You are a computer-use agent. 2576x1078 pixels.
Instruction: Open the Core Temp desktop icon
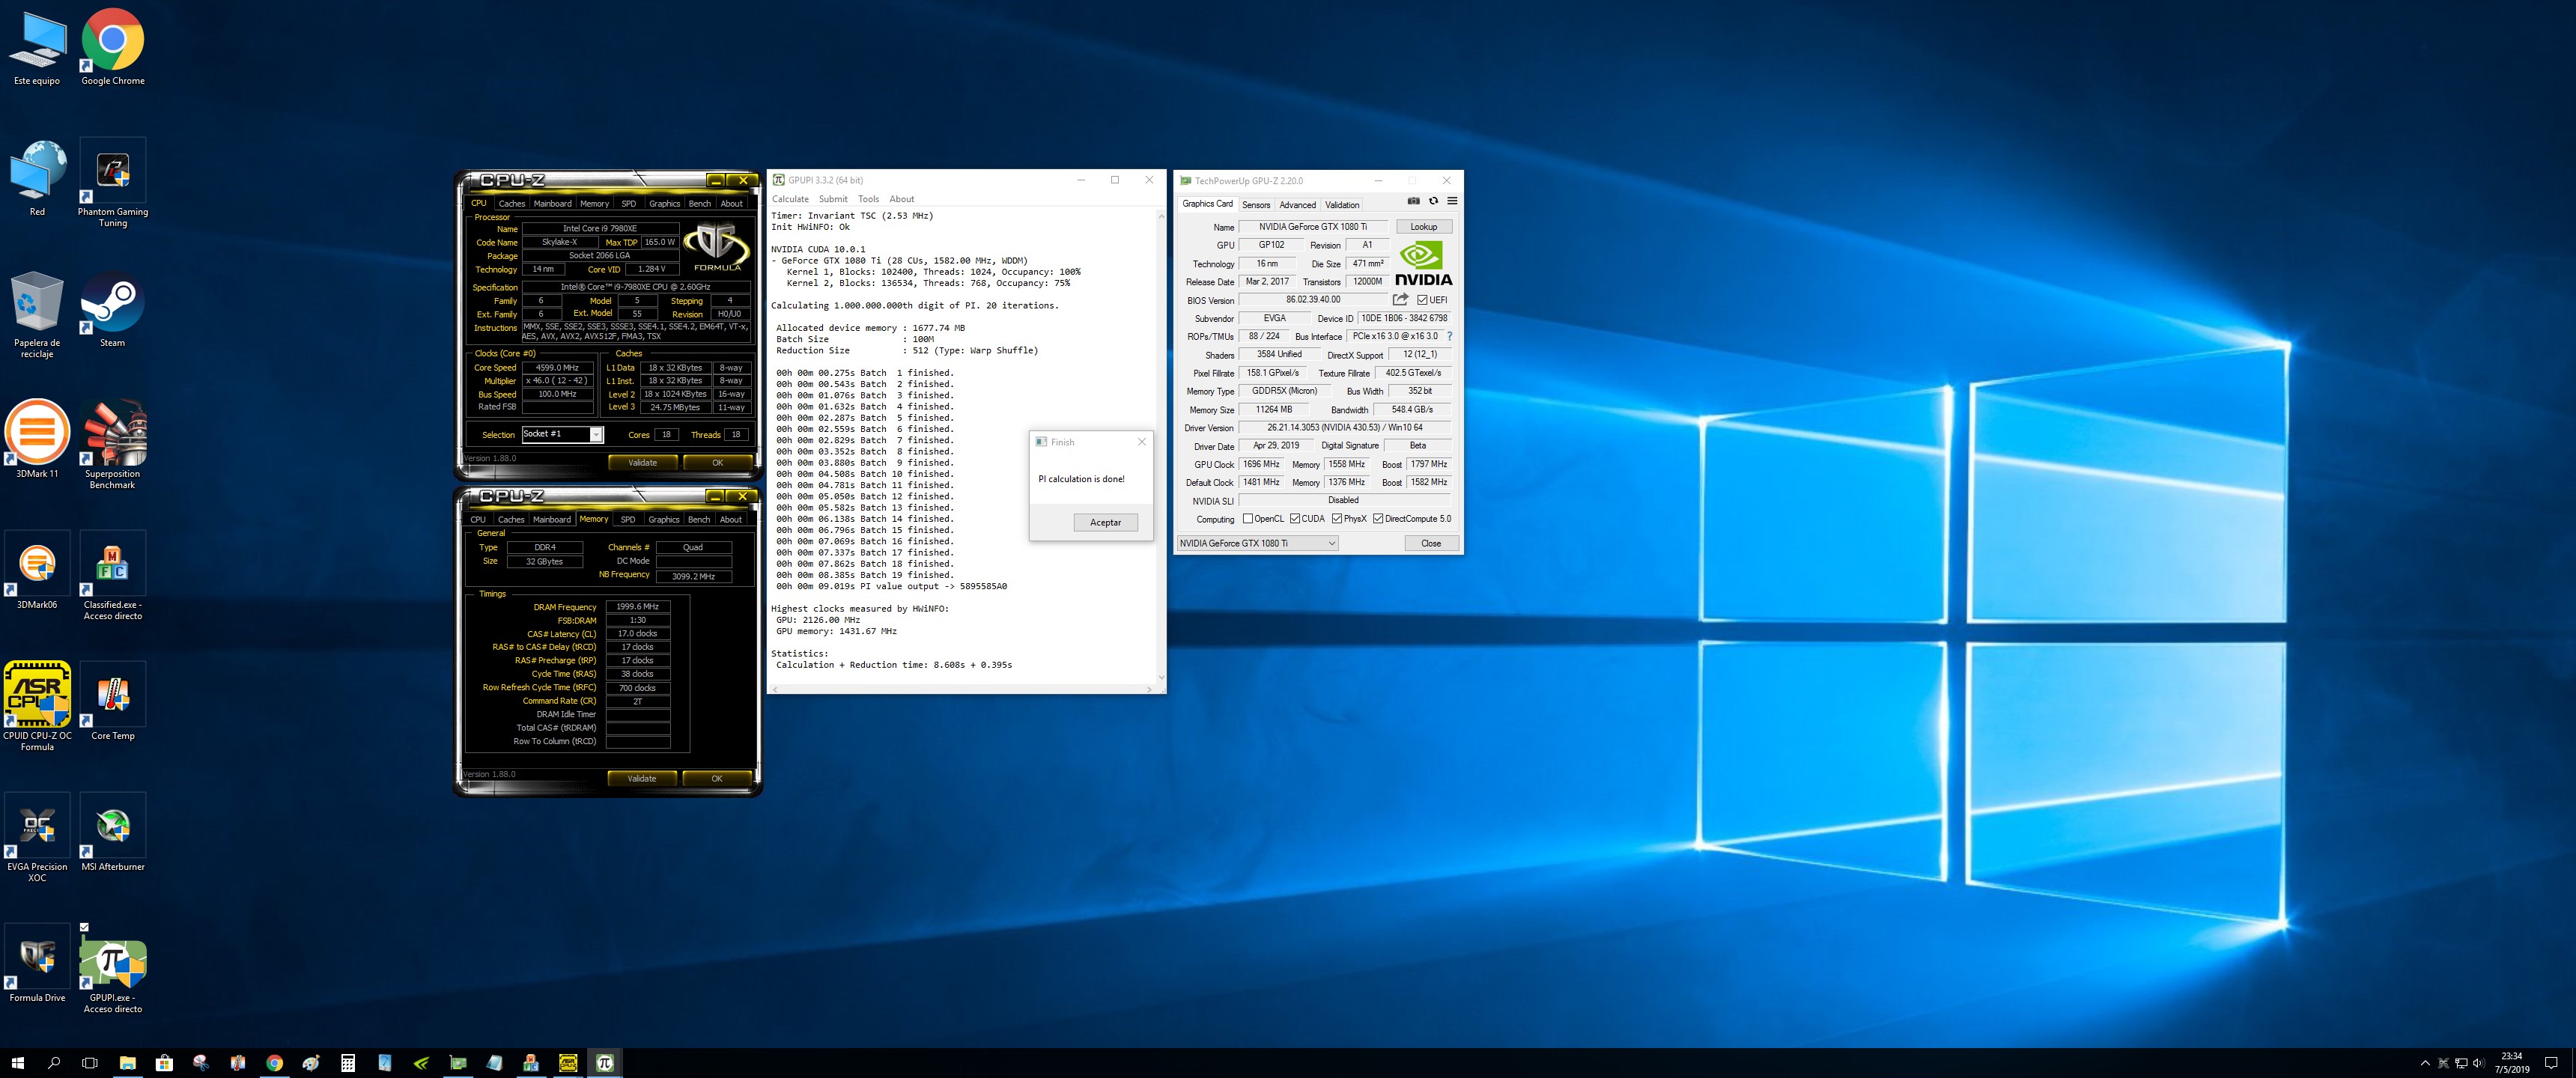click(x=113, y=701)
